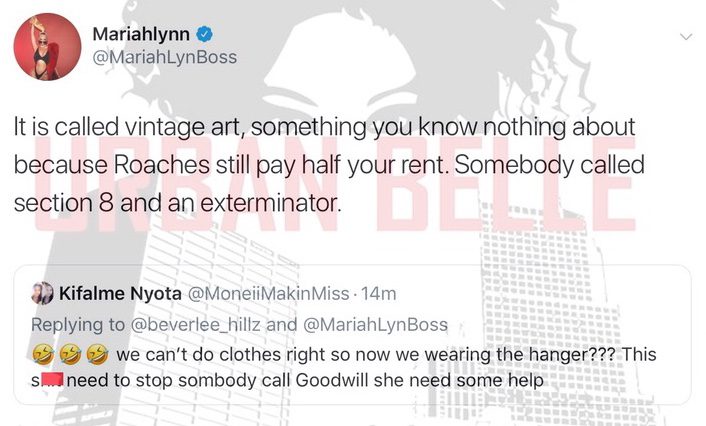This screenshot has width=706, height=426.
Task: Click the first laughing emoji
Action: coord(43,355)
